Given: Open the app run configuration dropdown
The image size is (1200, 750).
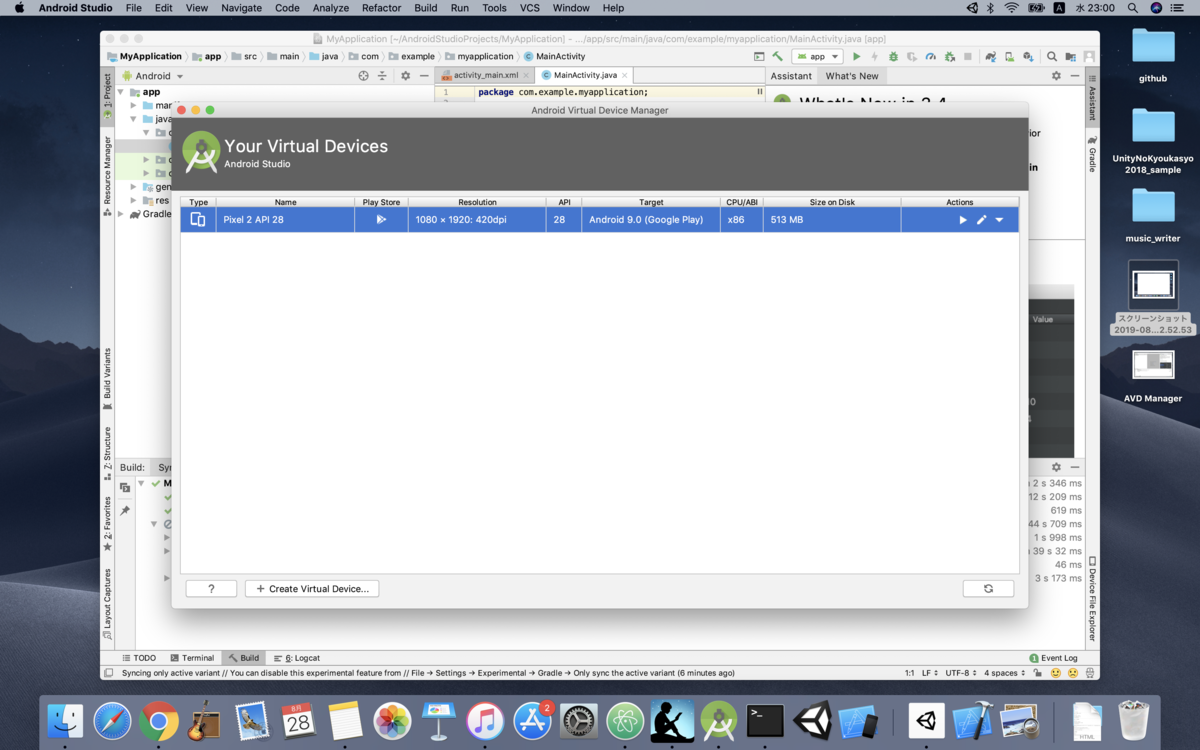Looking at the screenshot, I should click(817, 57).
